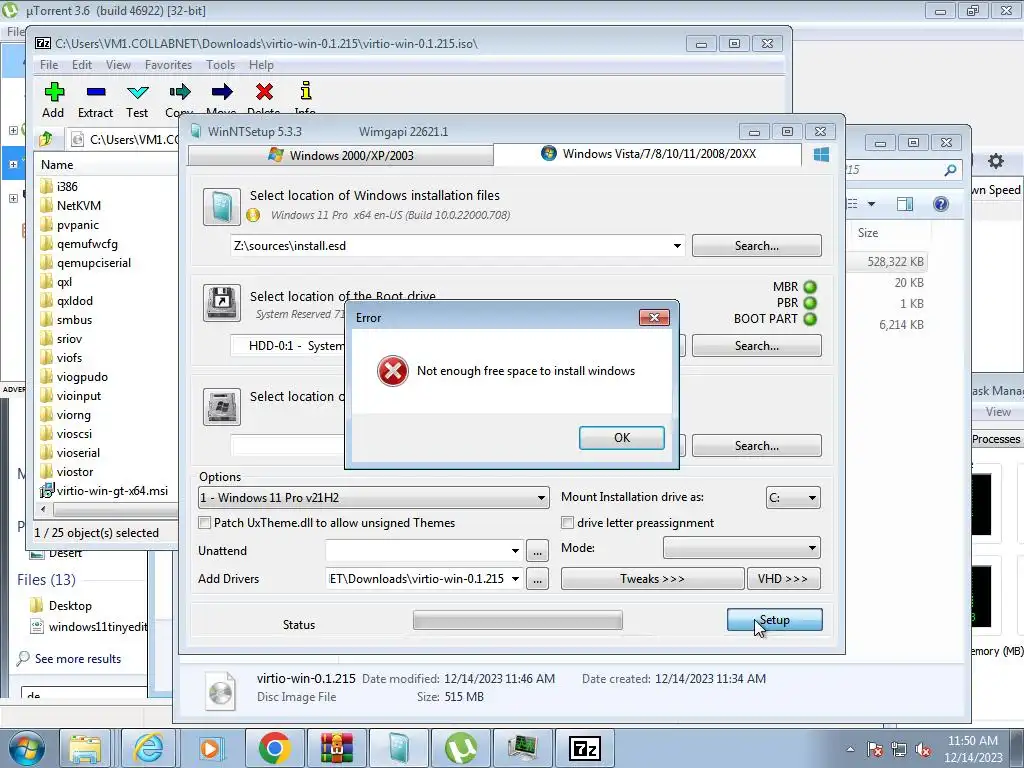Open the Explorer view options dropdown arrow

coord(871,204)
